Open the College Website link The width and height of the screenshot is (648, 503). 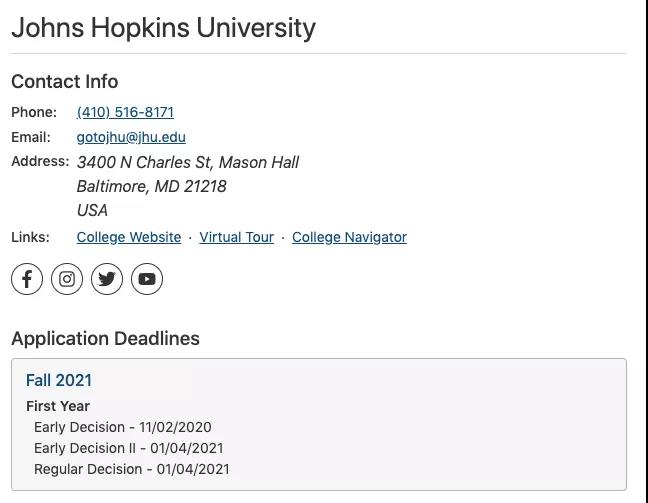click(129, 237)
